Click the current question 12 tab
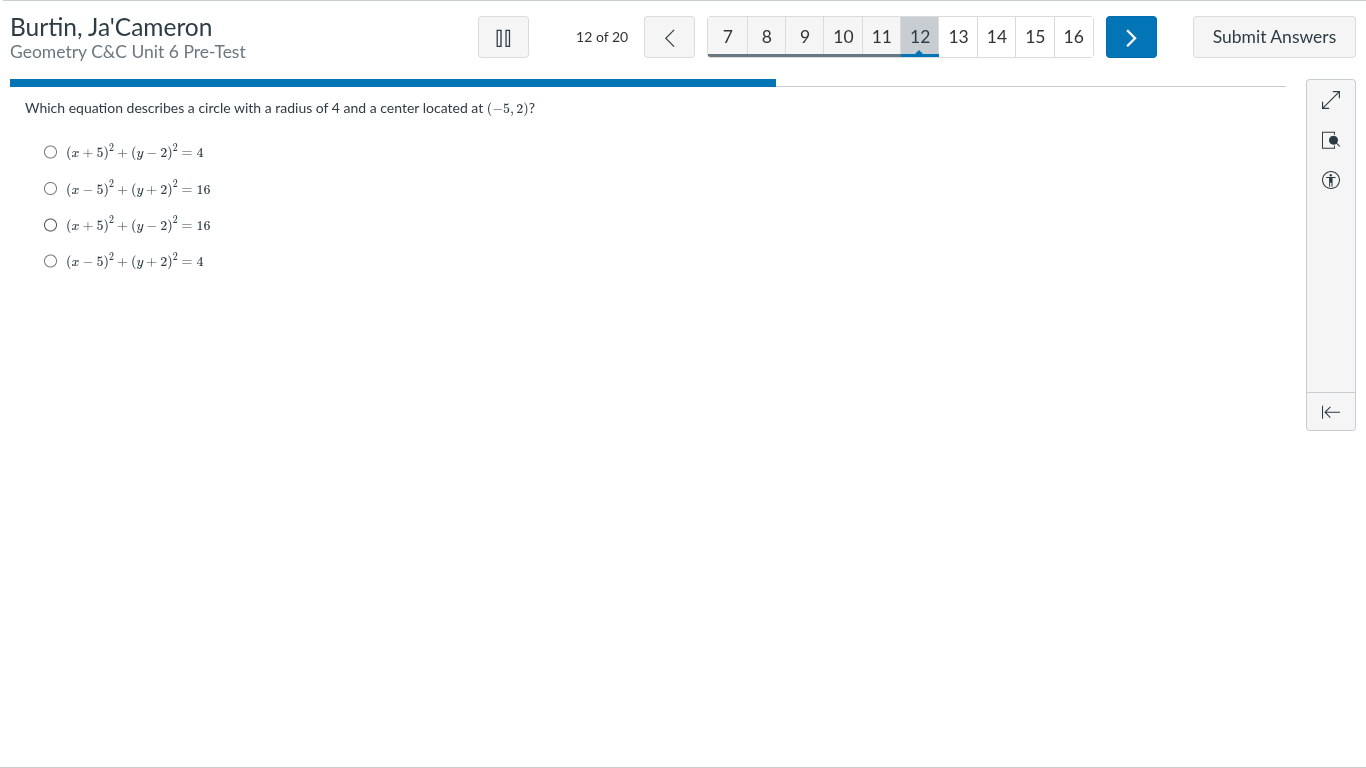This screenshot has height=768, width=1366. (x=920, y=37)
